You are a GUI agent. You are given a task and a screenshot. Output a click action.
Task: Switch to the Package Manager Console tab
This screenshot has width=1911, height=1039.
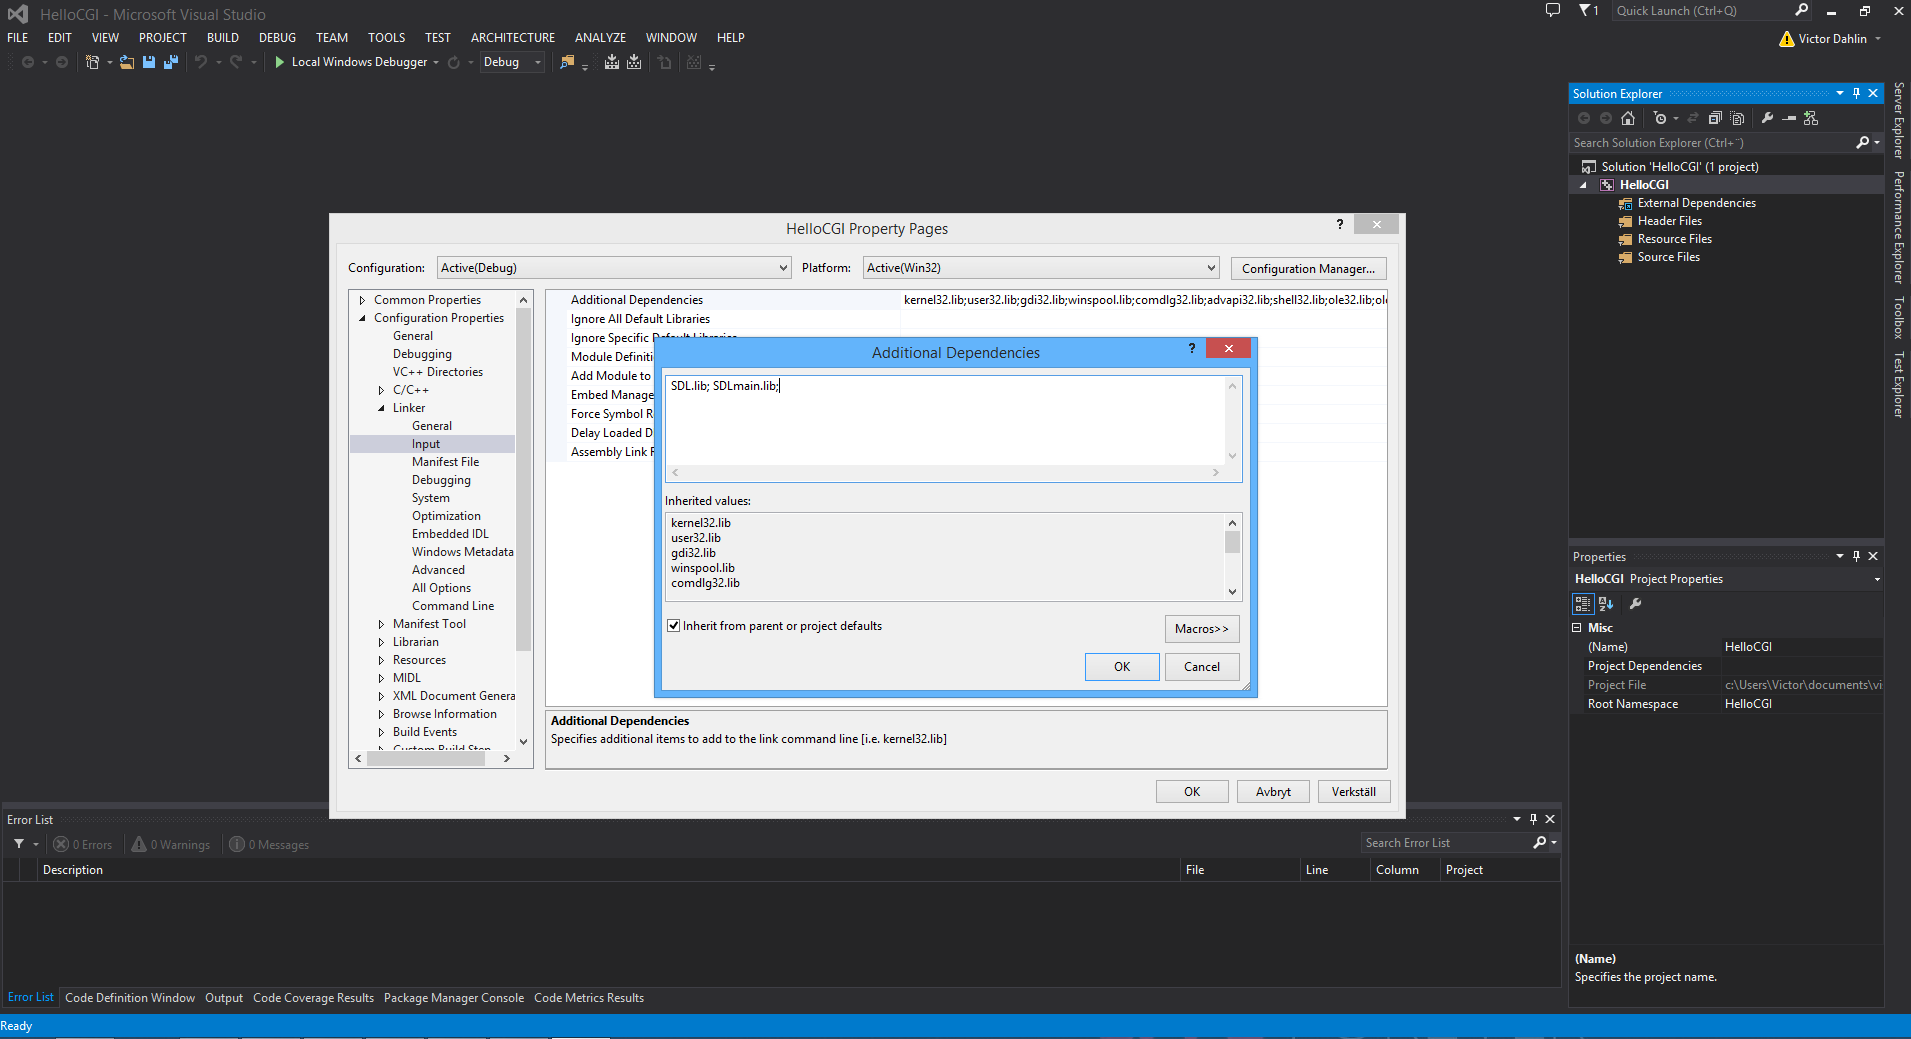tap(454, 998)
